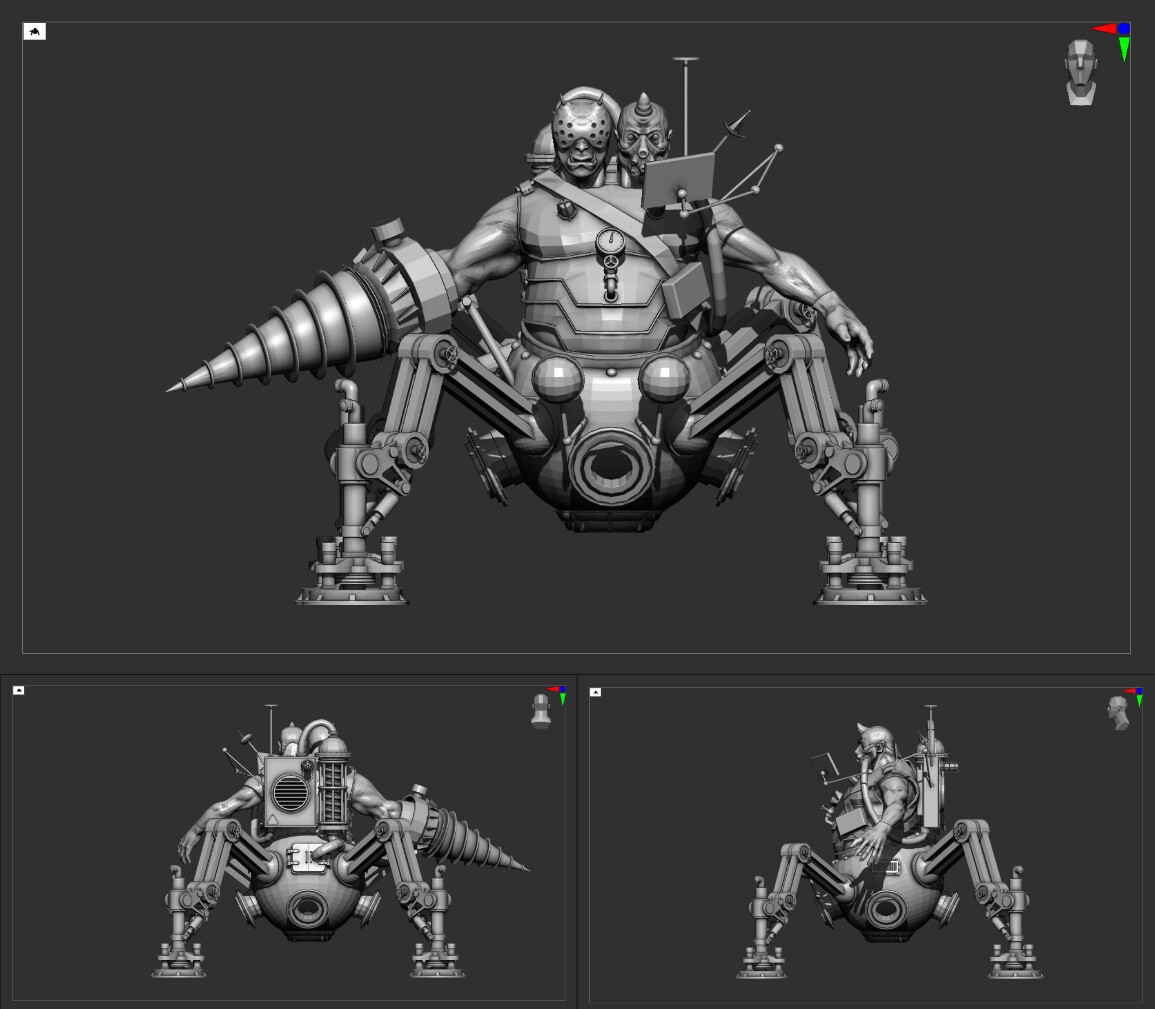Click the spotted mask on the front-view head

pyautogui.click(x=579, y=128)
